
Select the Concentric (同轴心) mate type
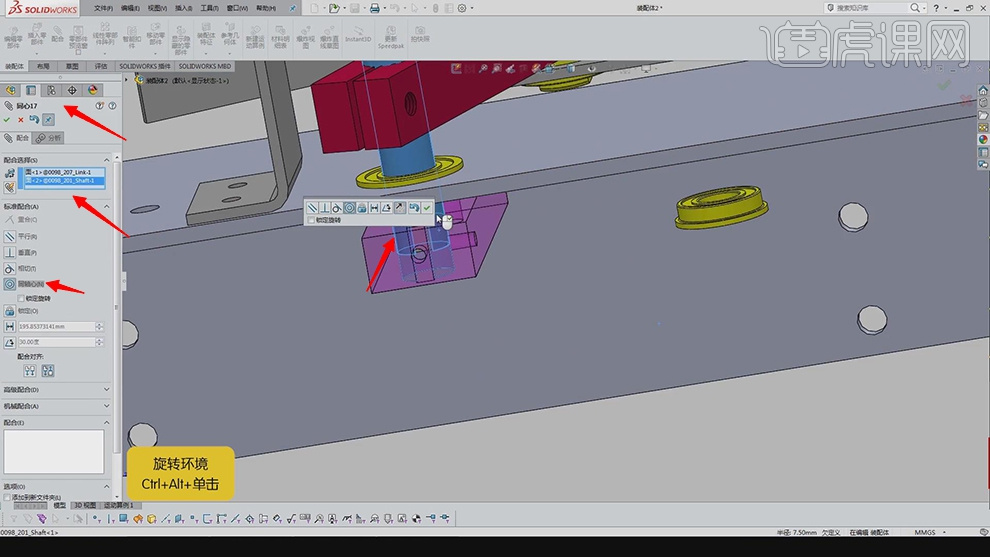10,285
